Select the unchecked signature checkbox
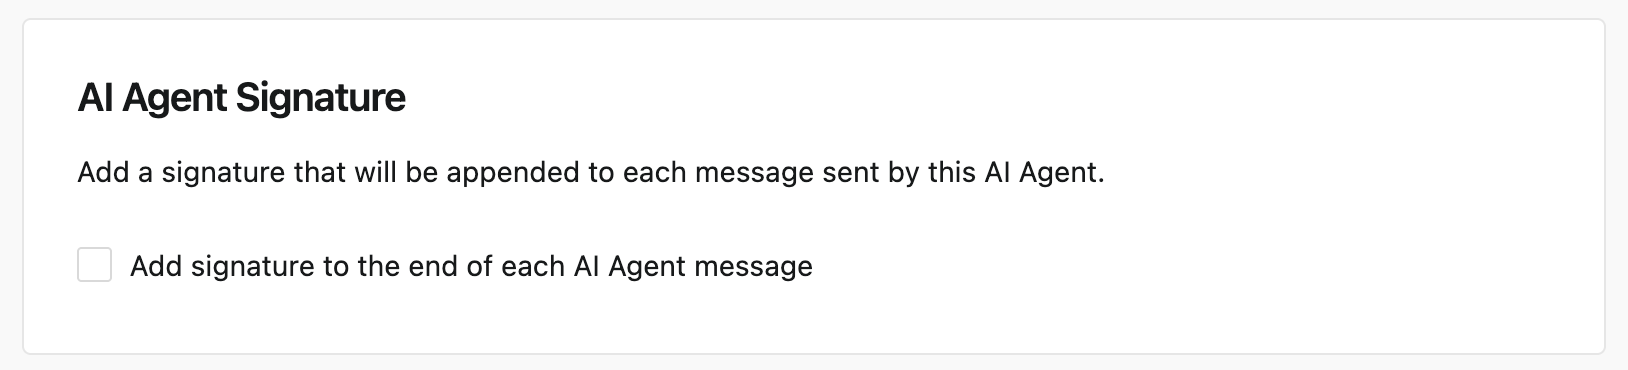 [94, 266]
